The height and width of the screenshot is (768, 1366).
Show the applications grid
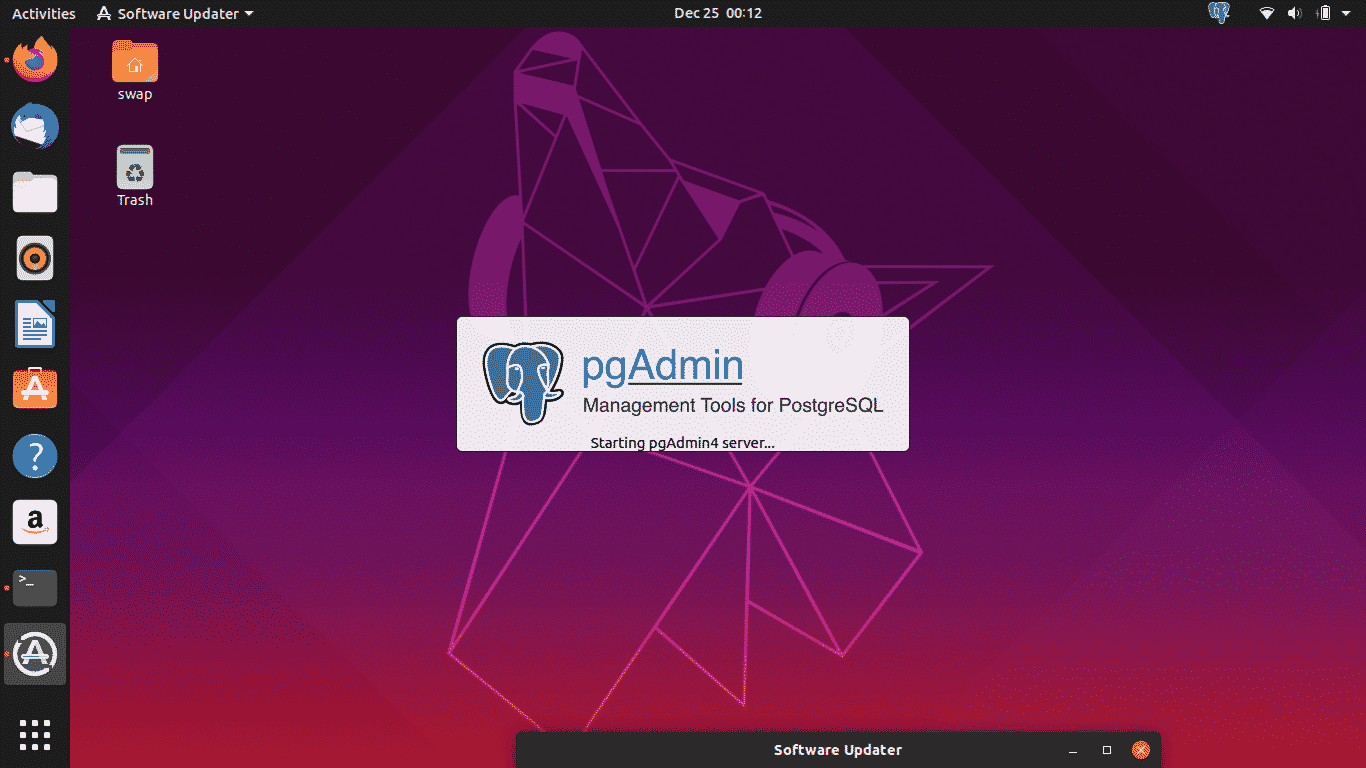pos(35,734)
